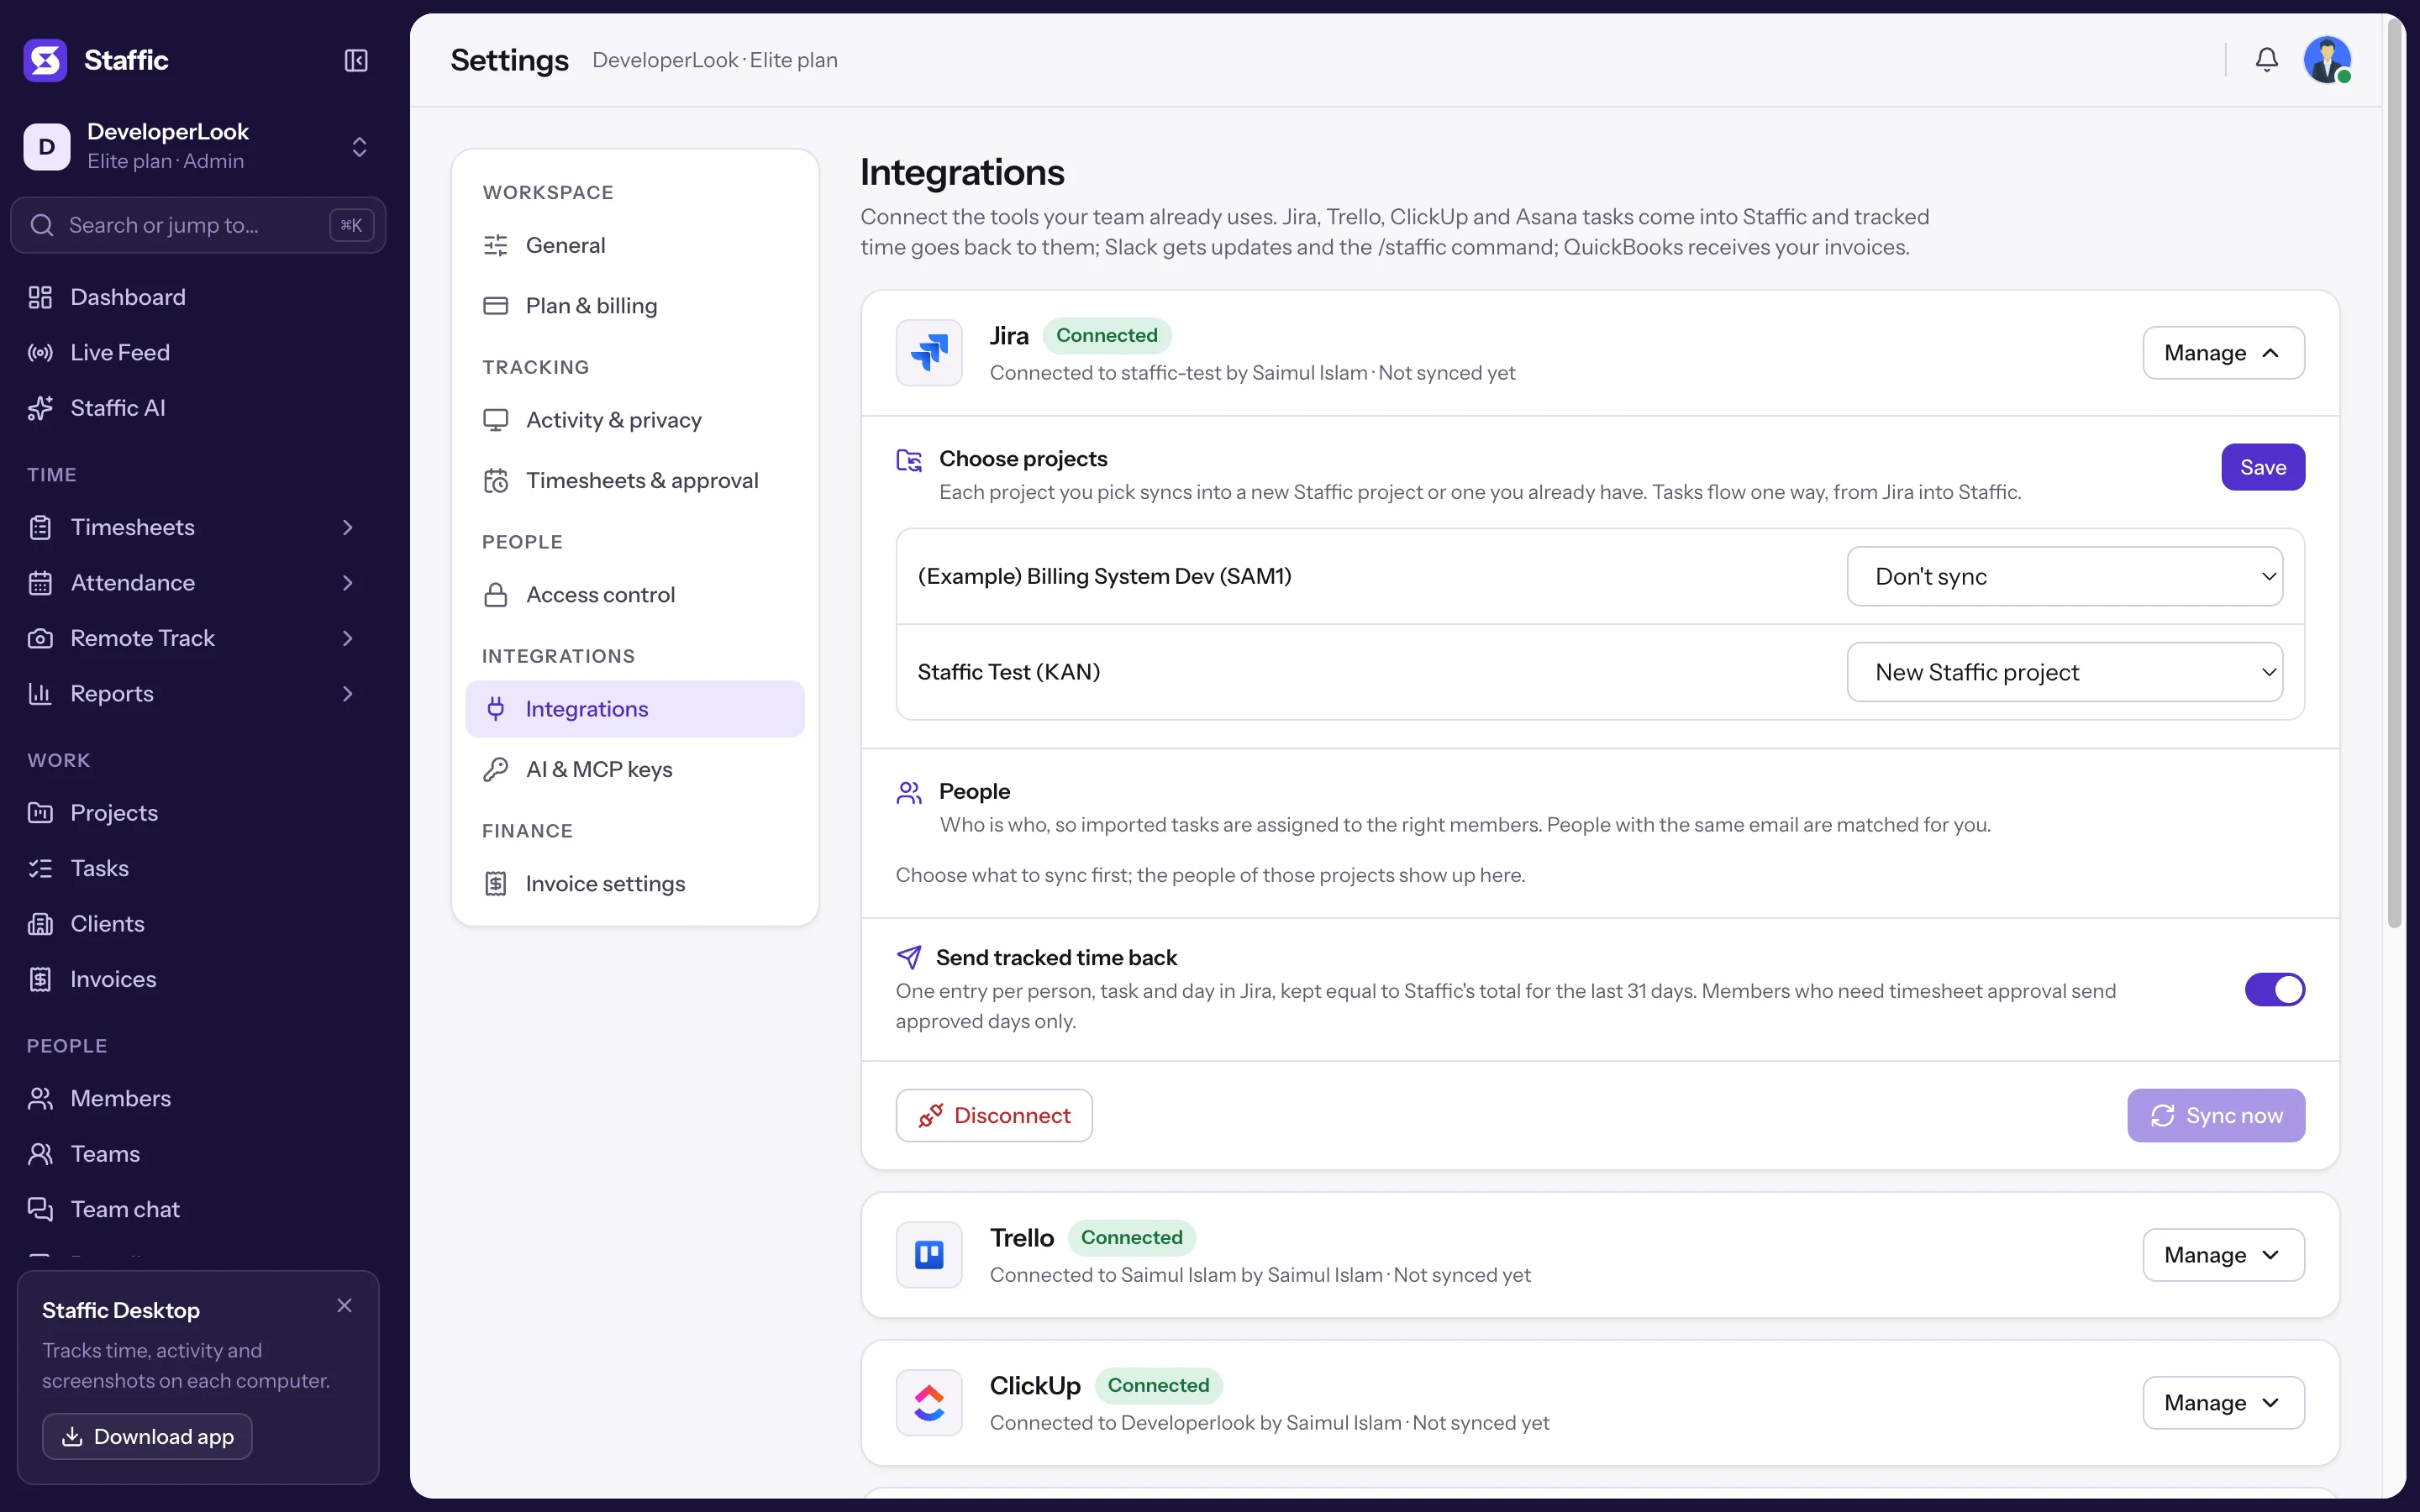2420x1512 pixels.
Task: Click the Staffic logo in the sidebar
Action: (x=45, y=60)
